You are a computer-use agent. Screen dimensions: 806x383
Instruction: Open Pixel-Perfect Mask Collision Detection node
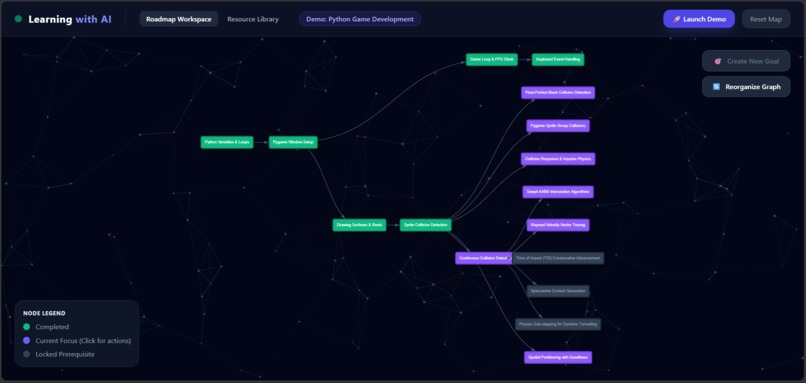click(558, 93)
